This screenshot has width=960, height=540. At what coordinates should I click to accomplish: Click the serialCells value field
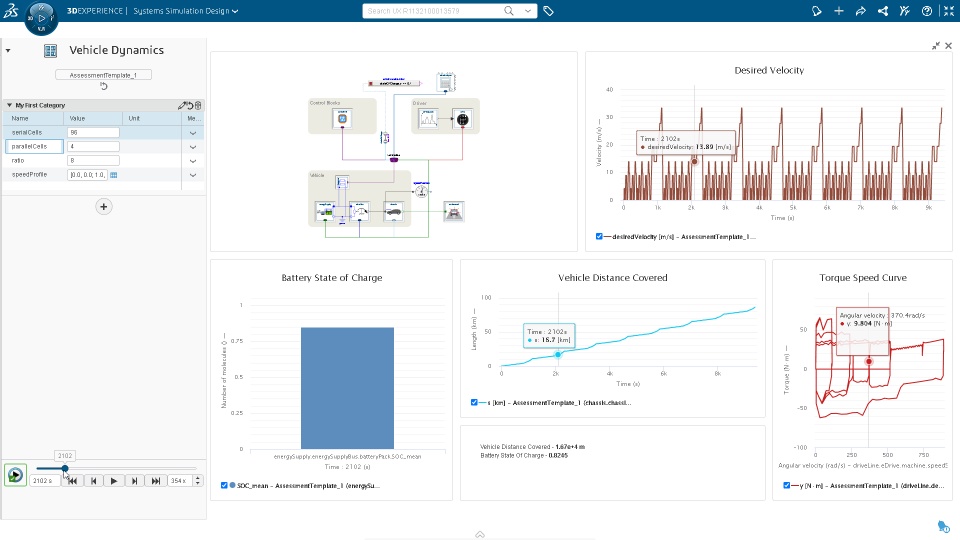[93, 132]
